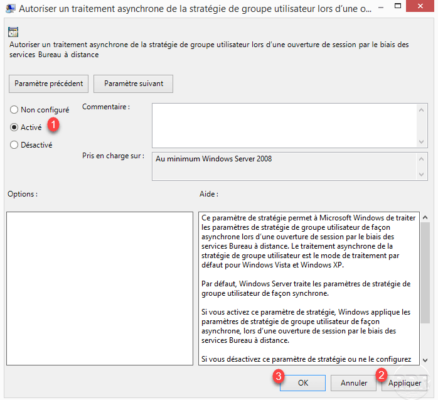The width and height of the screenshot is (438, 400).
Task: Go to "Paramètre précédent"
Action: click(49, 83)
